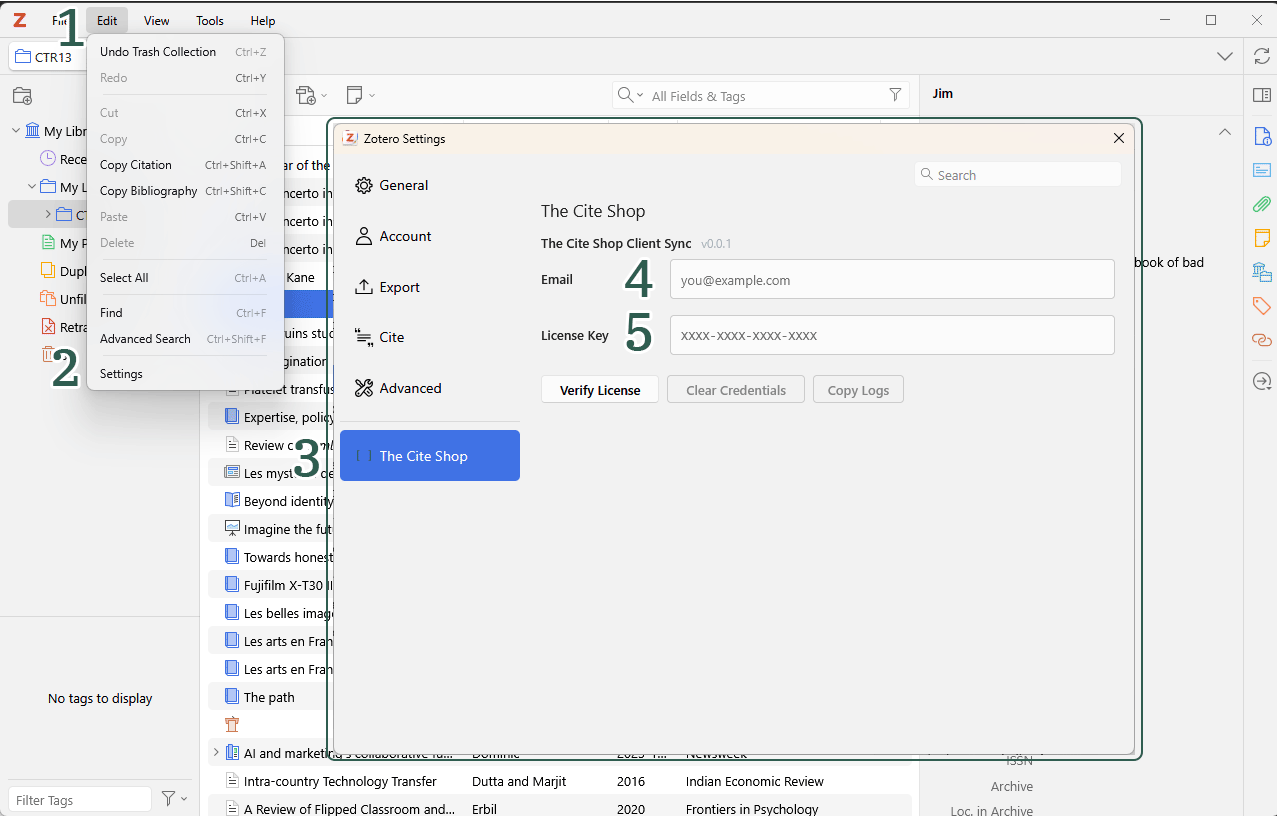Click the My Publications document icon
This screenshot has width=1277, height=816.
[48, 243]
